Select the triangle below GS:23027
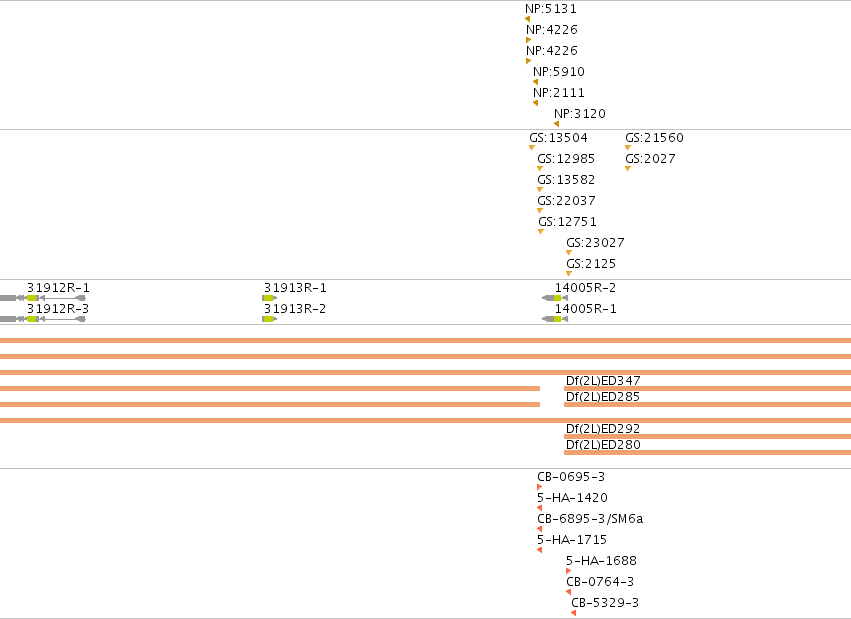This screenshot has width=851, height=619. pos(569,253)
